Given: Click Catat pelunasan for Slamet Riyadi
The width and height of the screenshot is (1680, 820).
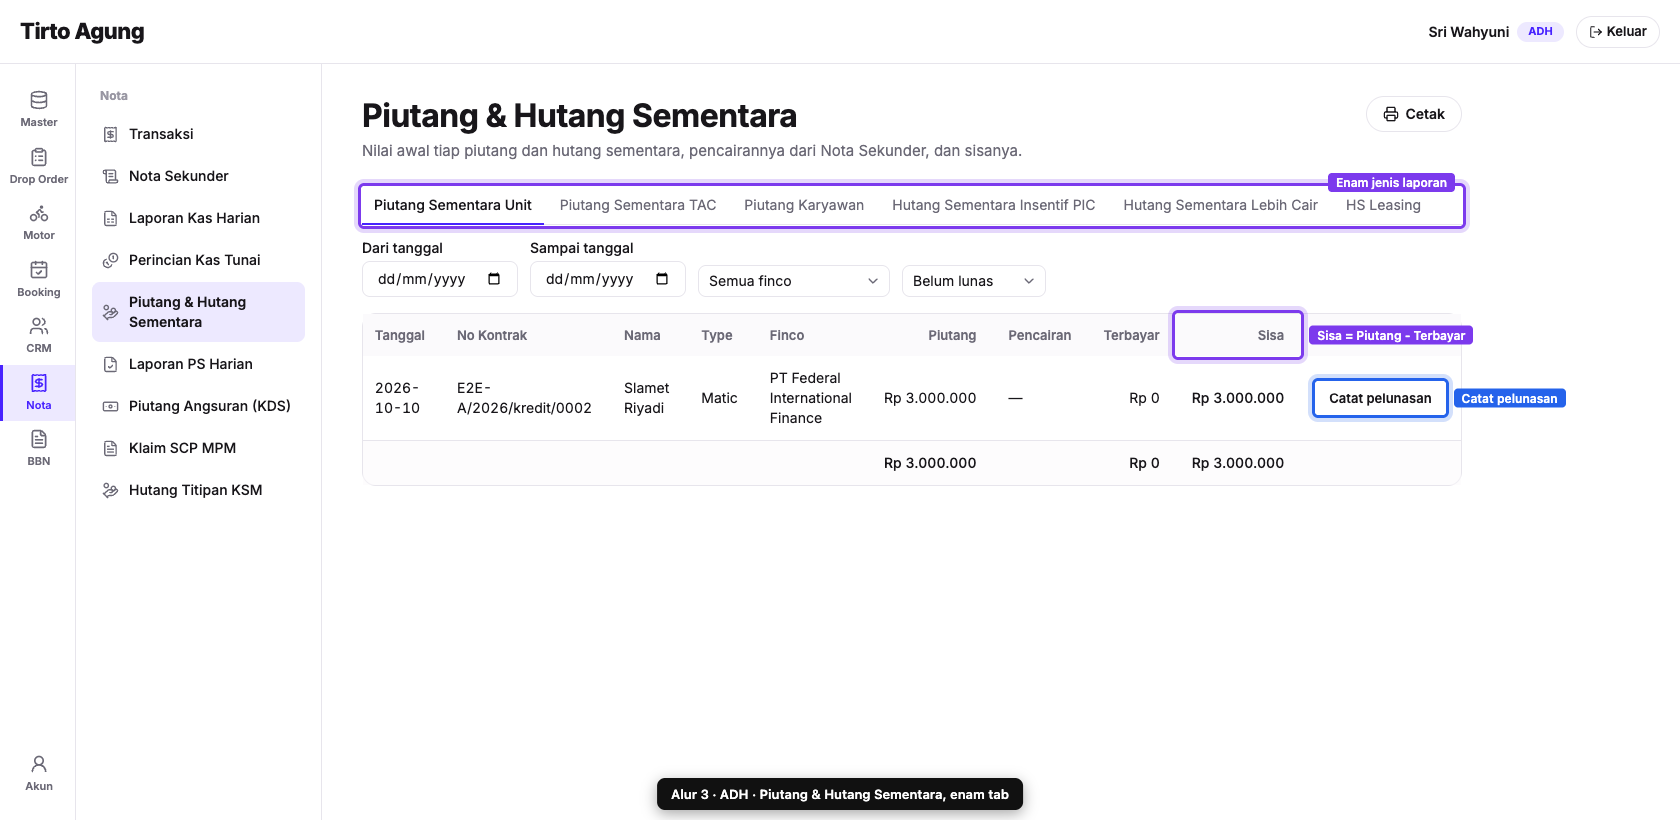Looking at the screenshot, I should (x=1380, y=398).
